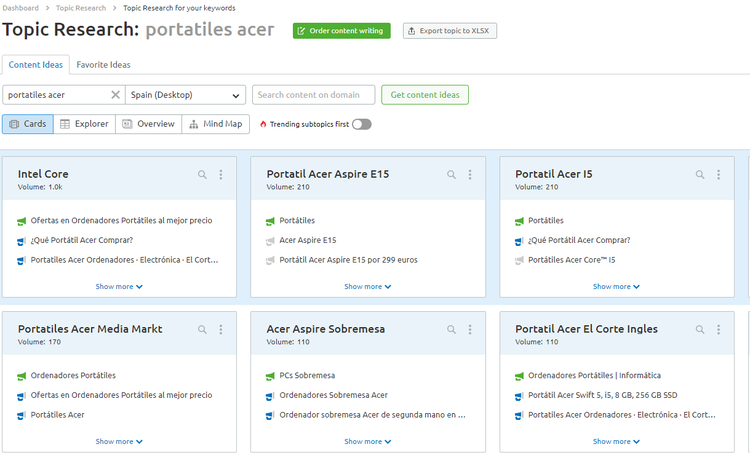Expand Show more on Portatil Acer Aspire E15 card
The width and height of the screenshot is (750, 463).
point(368,287)
